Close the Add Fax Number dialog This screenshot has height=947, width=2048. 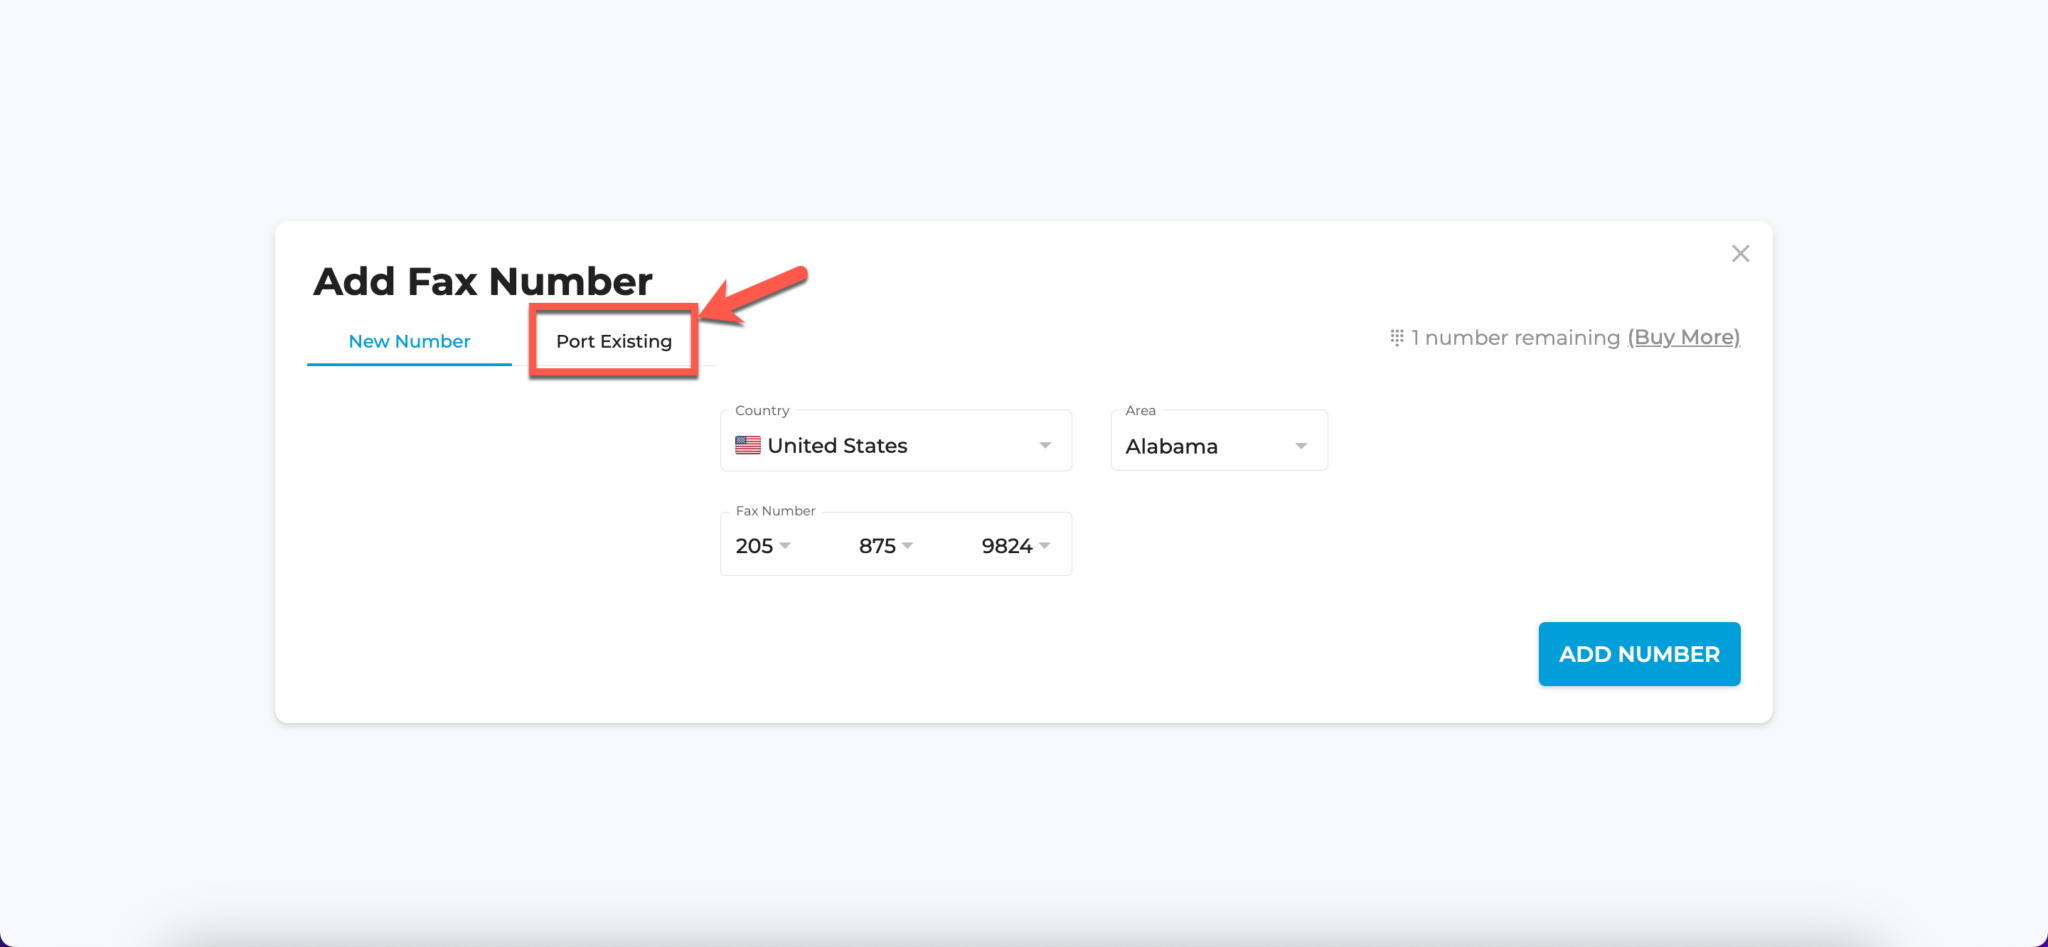(x=1740, y=254)
